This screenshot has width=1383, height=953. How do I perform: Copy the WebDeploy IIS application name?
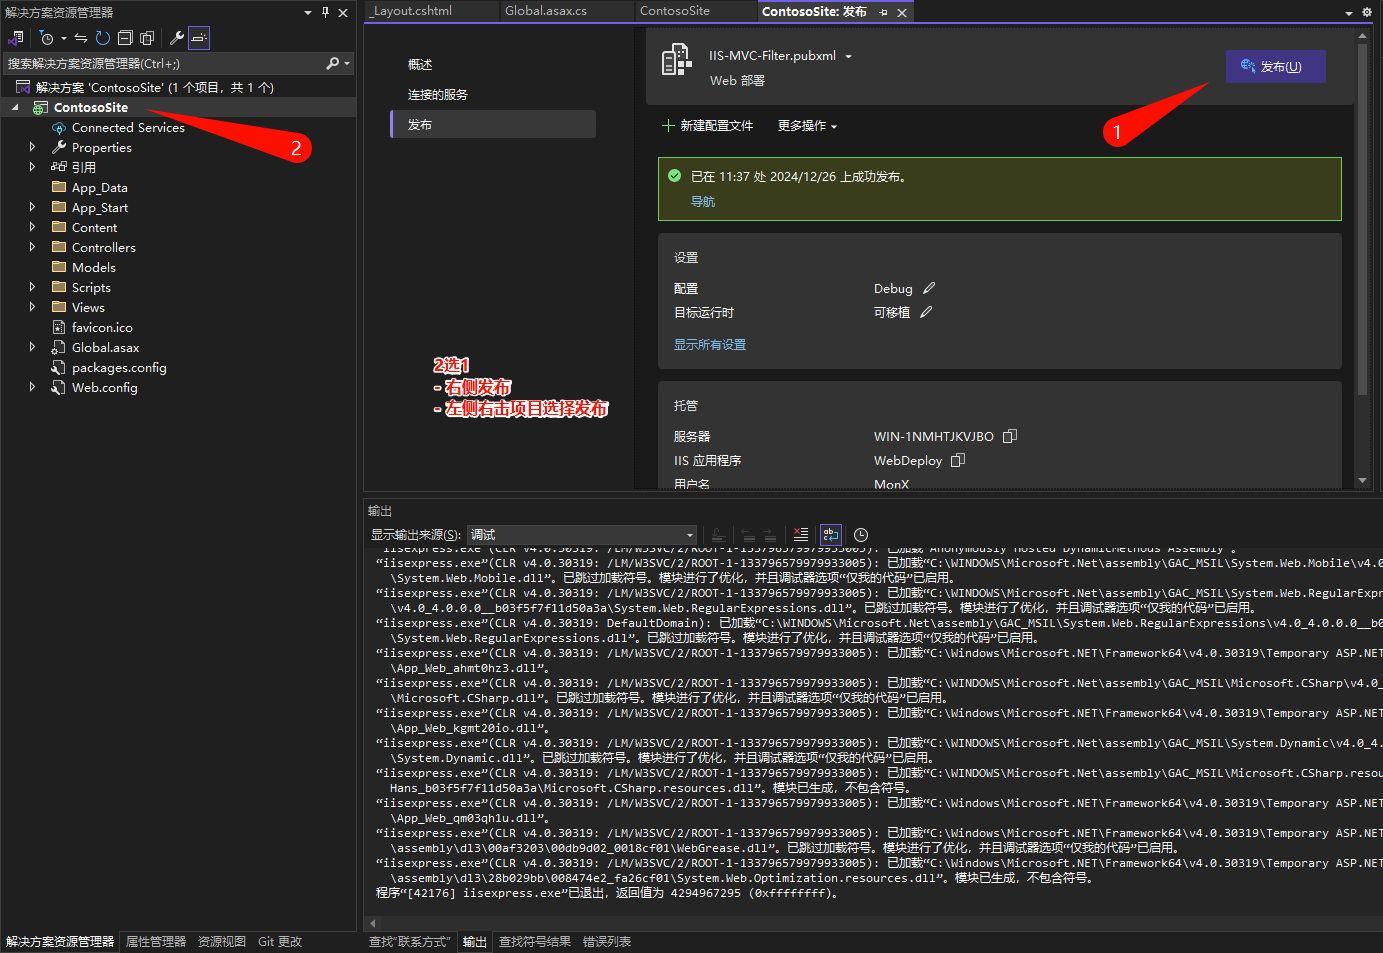point(958,460)
